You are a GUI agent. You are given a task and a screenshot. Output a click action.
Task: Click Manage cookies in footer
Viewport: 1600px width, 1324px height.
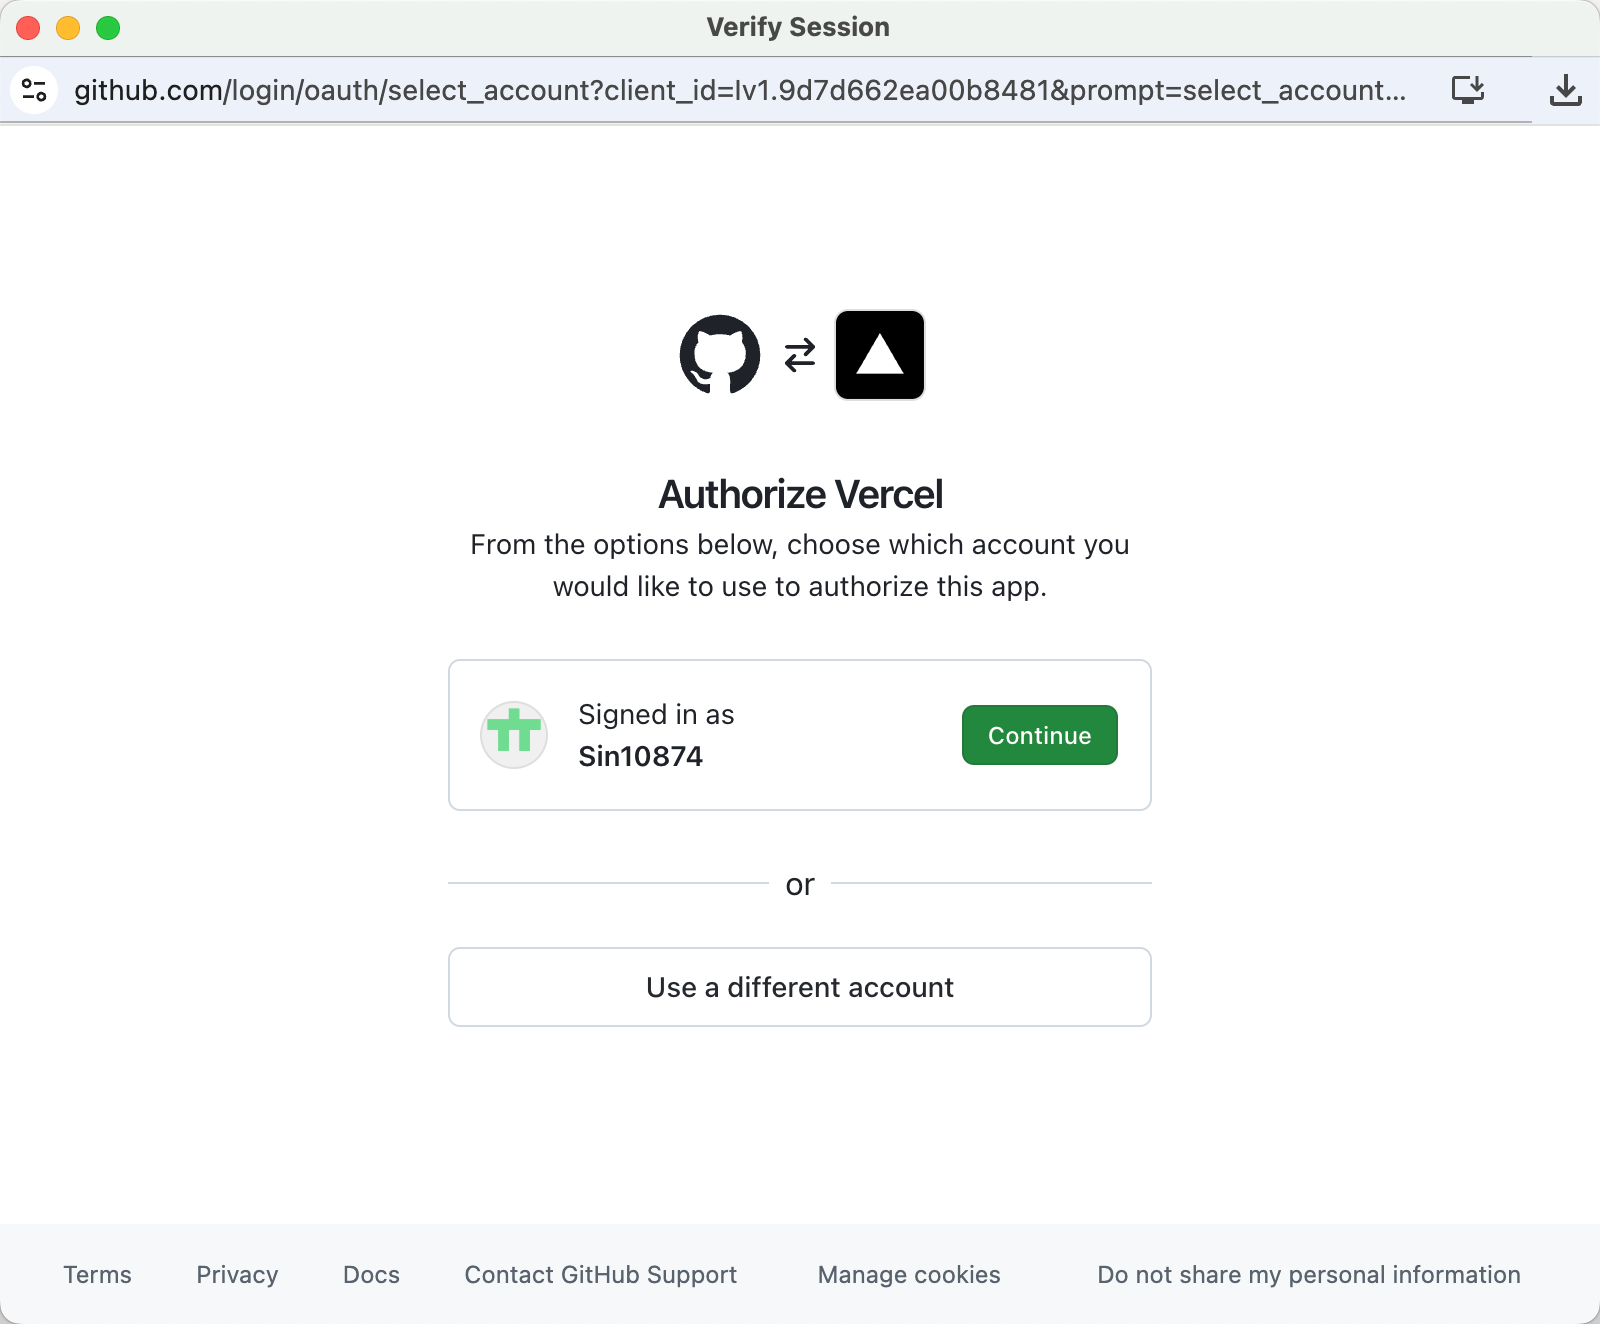(909, 1275)
